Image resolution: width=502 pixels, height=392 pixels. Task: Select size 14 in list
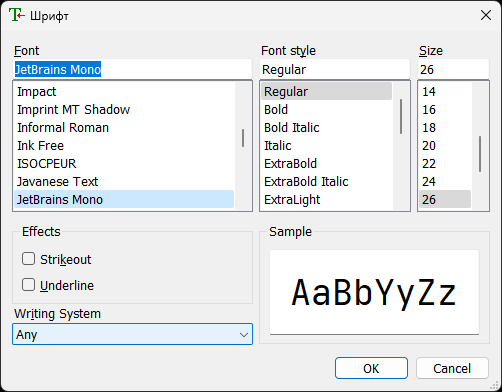[445, 91]
